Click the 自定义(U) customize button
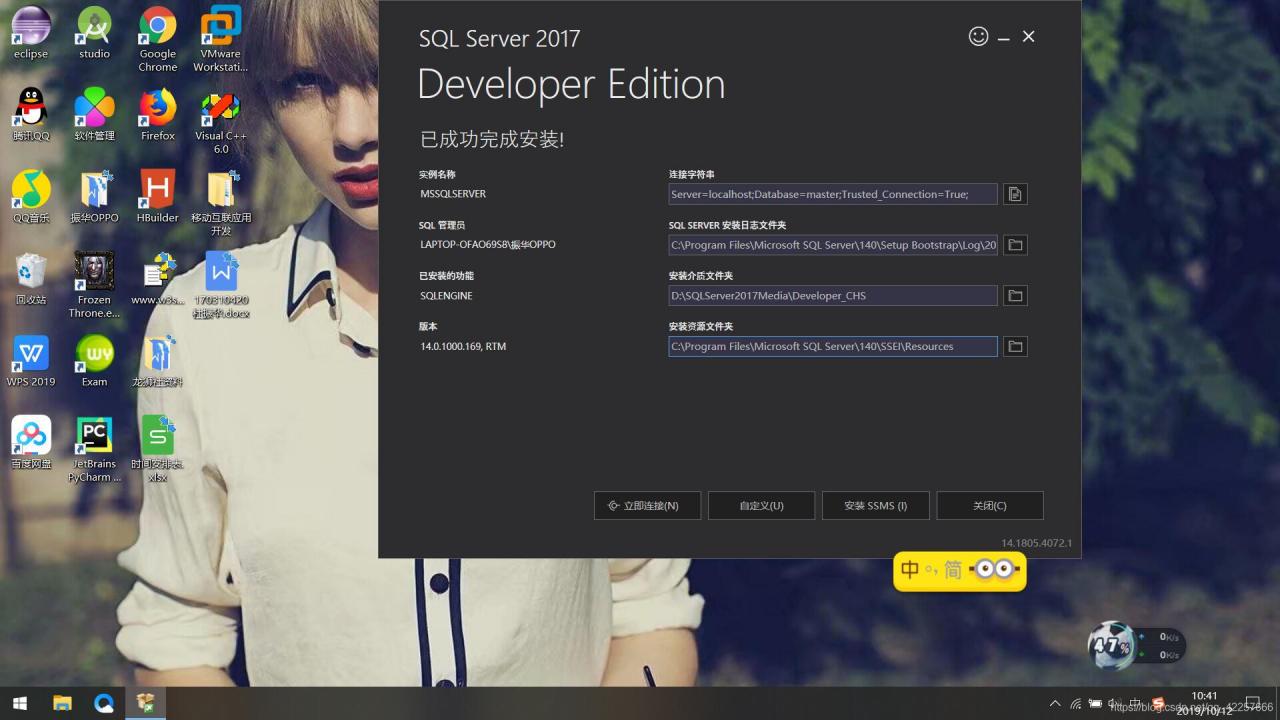Viewport: 1280px width, 720px height. click(761, 506)
